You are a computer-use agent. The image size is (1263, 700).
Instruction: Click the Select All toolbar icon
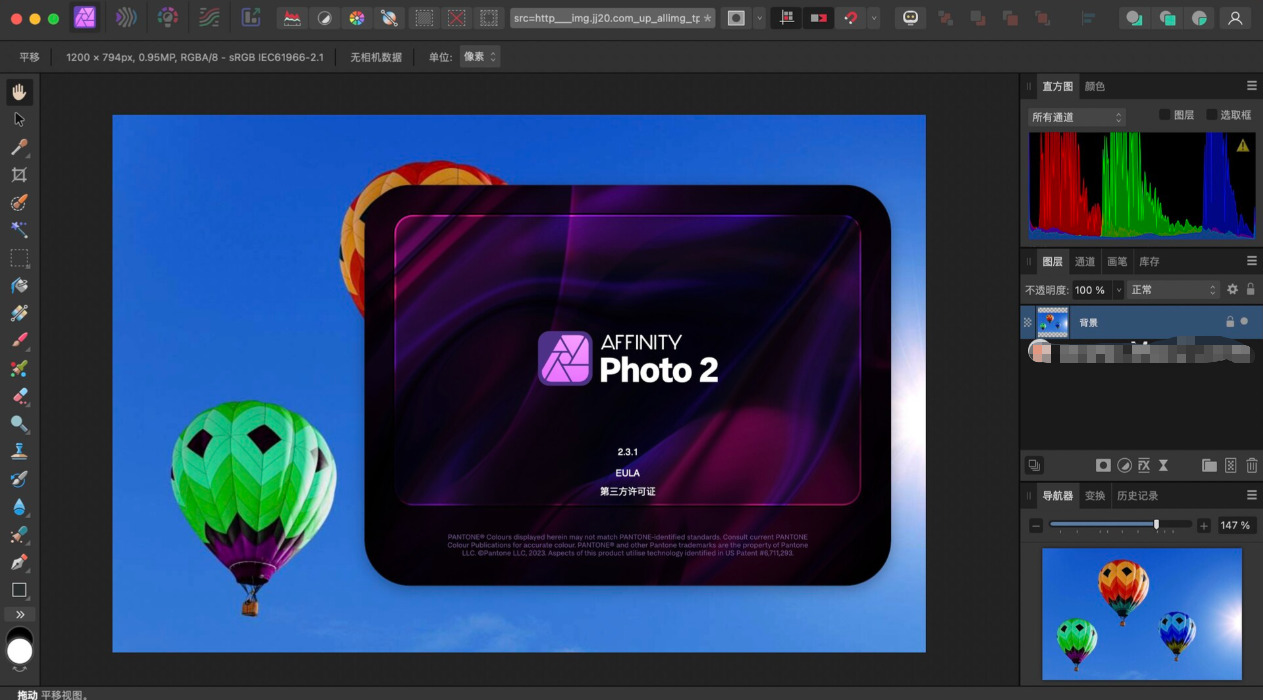[x=425, y=18]
